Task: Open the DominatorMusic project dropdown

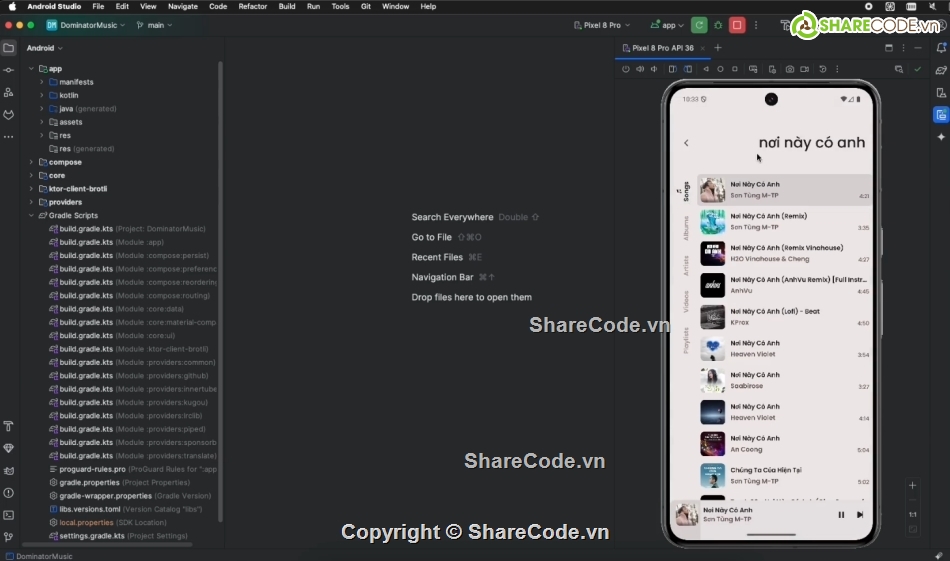Action: (x=86, y=25)
